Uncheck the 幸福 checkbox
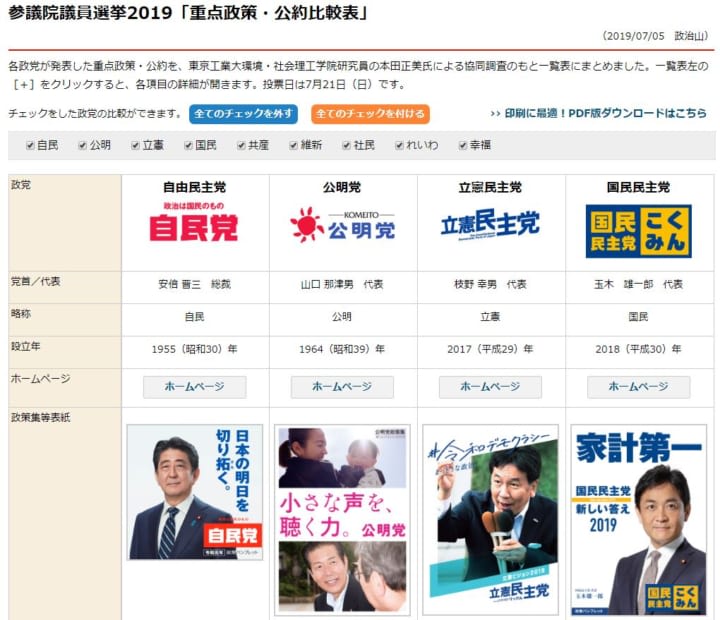 [x=463, y=146]
